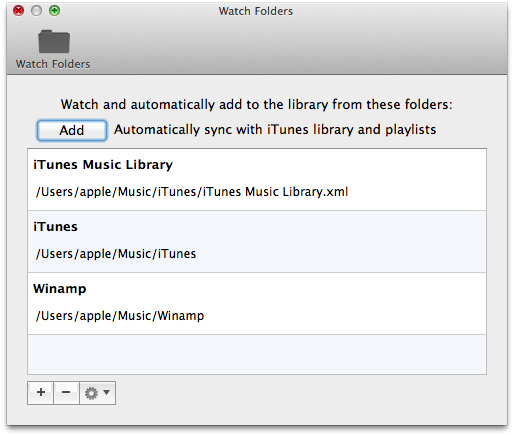Screen dimensions: 514x436
Task: Click the Watch Folders window title text
Action: tap(256, 11)
